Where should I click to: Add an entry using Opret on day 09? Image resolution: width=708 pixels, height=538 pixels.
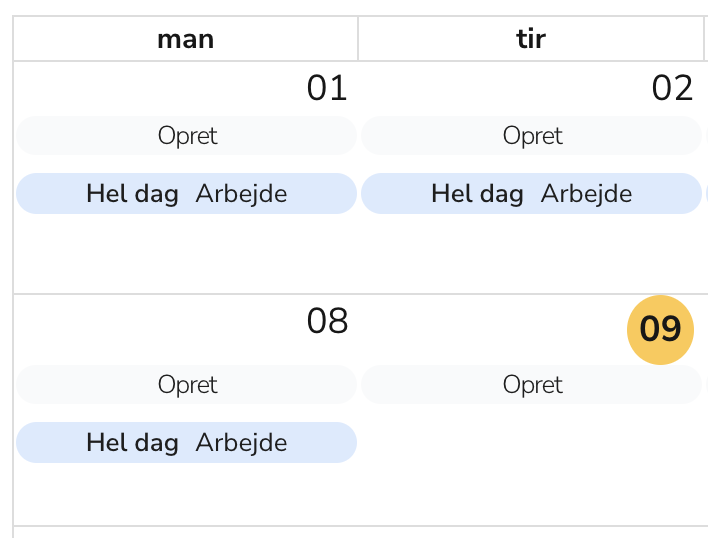[x=532, y=385]
